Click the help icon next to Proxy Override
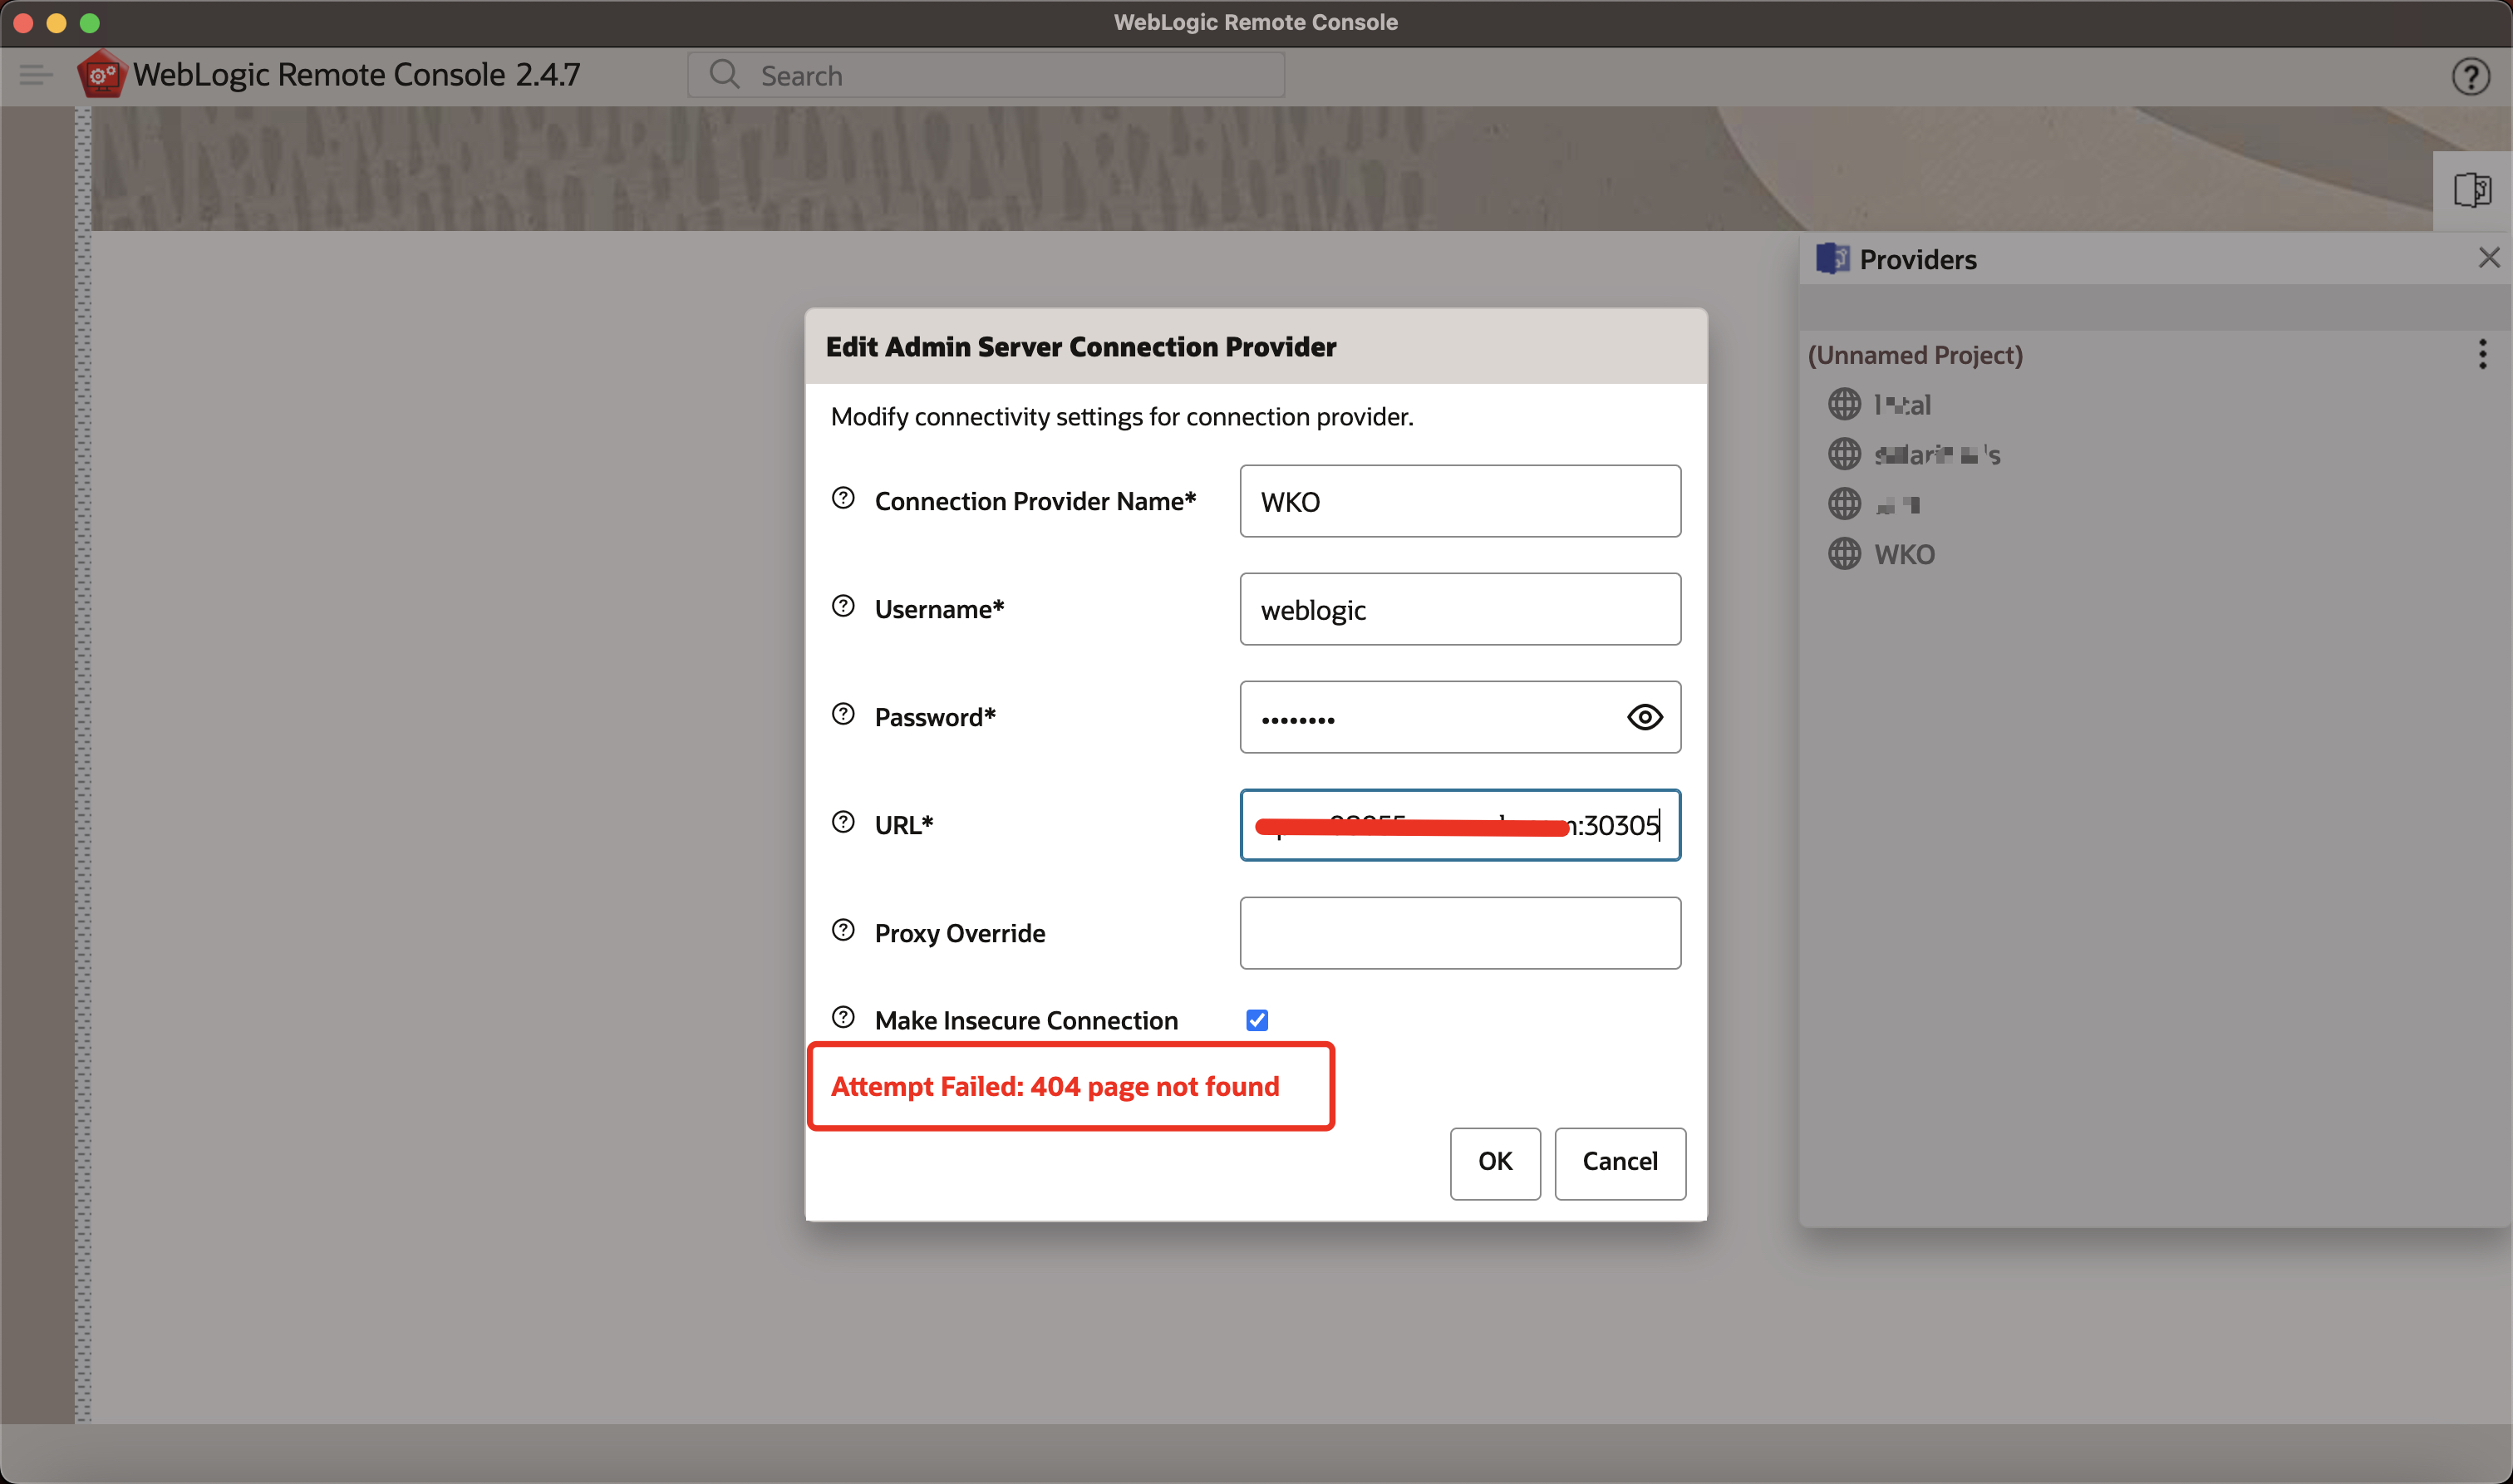The image size is (2513, 1484). click(843, 930)
